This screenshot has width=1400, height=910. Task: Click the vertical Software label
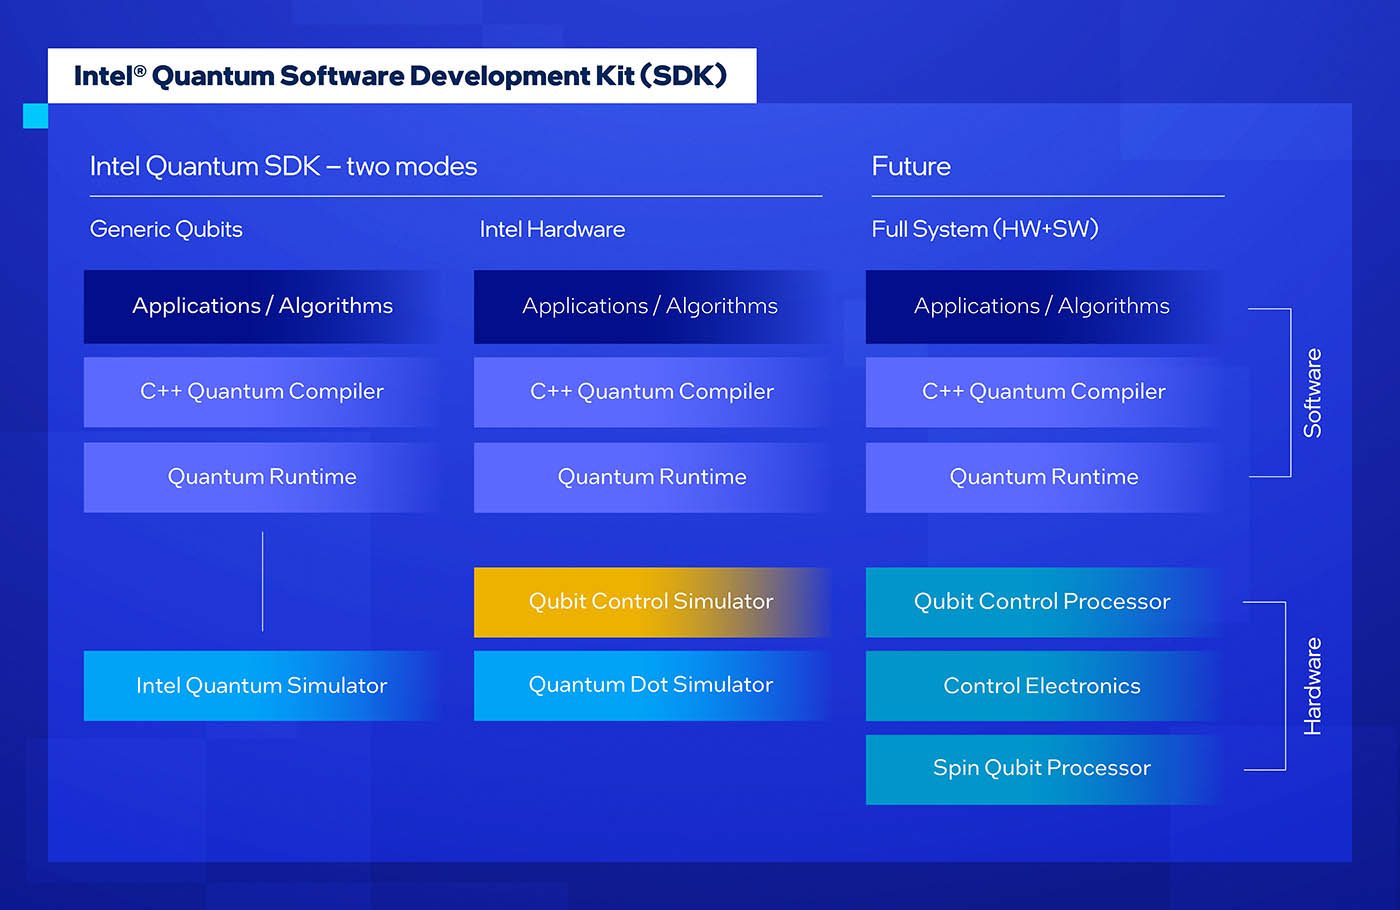1312,393
